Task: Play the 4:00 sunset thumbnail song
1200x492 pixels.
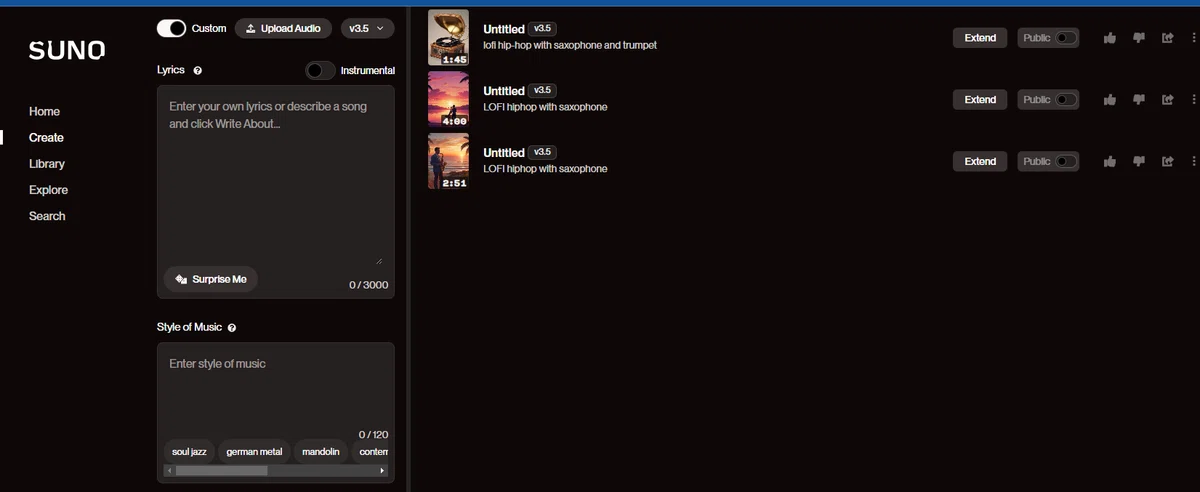Action: 448,100
